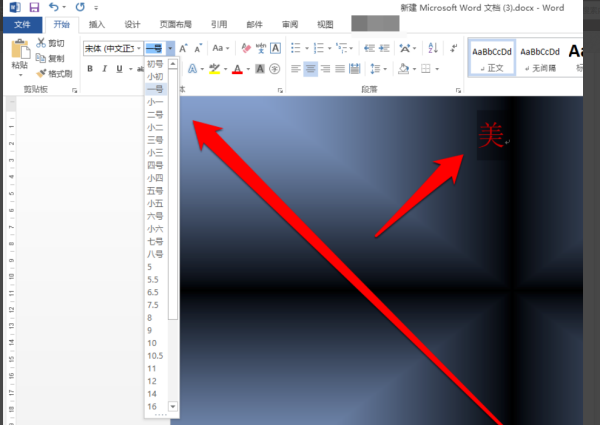Viewport: 600px width, 425px height.
Task: Click the Undo arrow icon
Action: coord(54,7)
